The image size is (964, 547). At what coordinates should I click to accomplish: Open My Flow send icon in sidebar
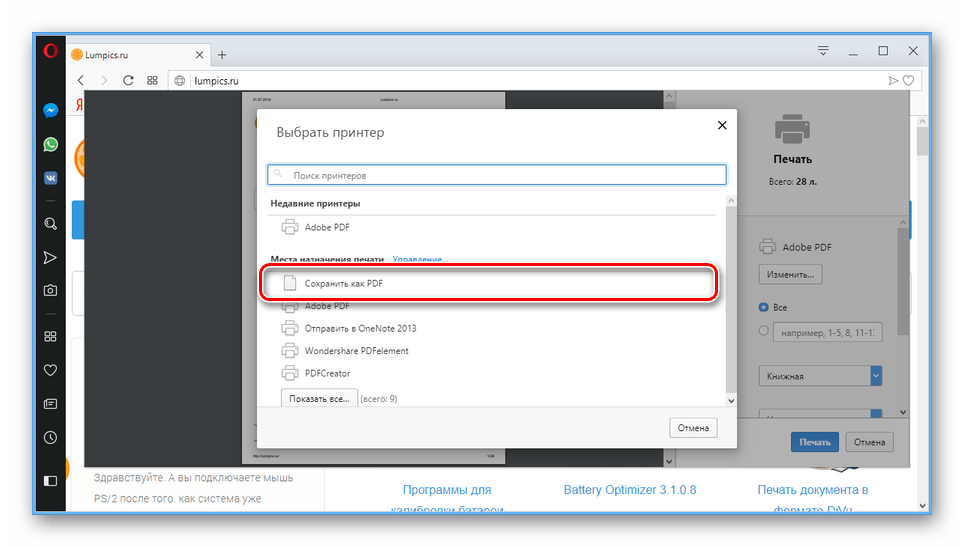pos(50,258)
